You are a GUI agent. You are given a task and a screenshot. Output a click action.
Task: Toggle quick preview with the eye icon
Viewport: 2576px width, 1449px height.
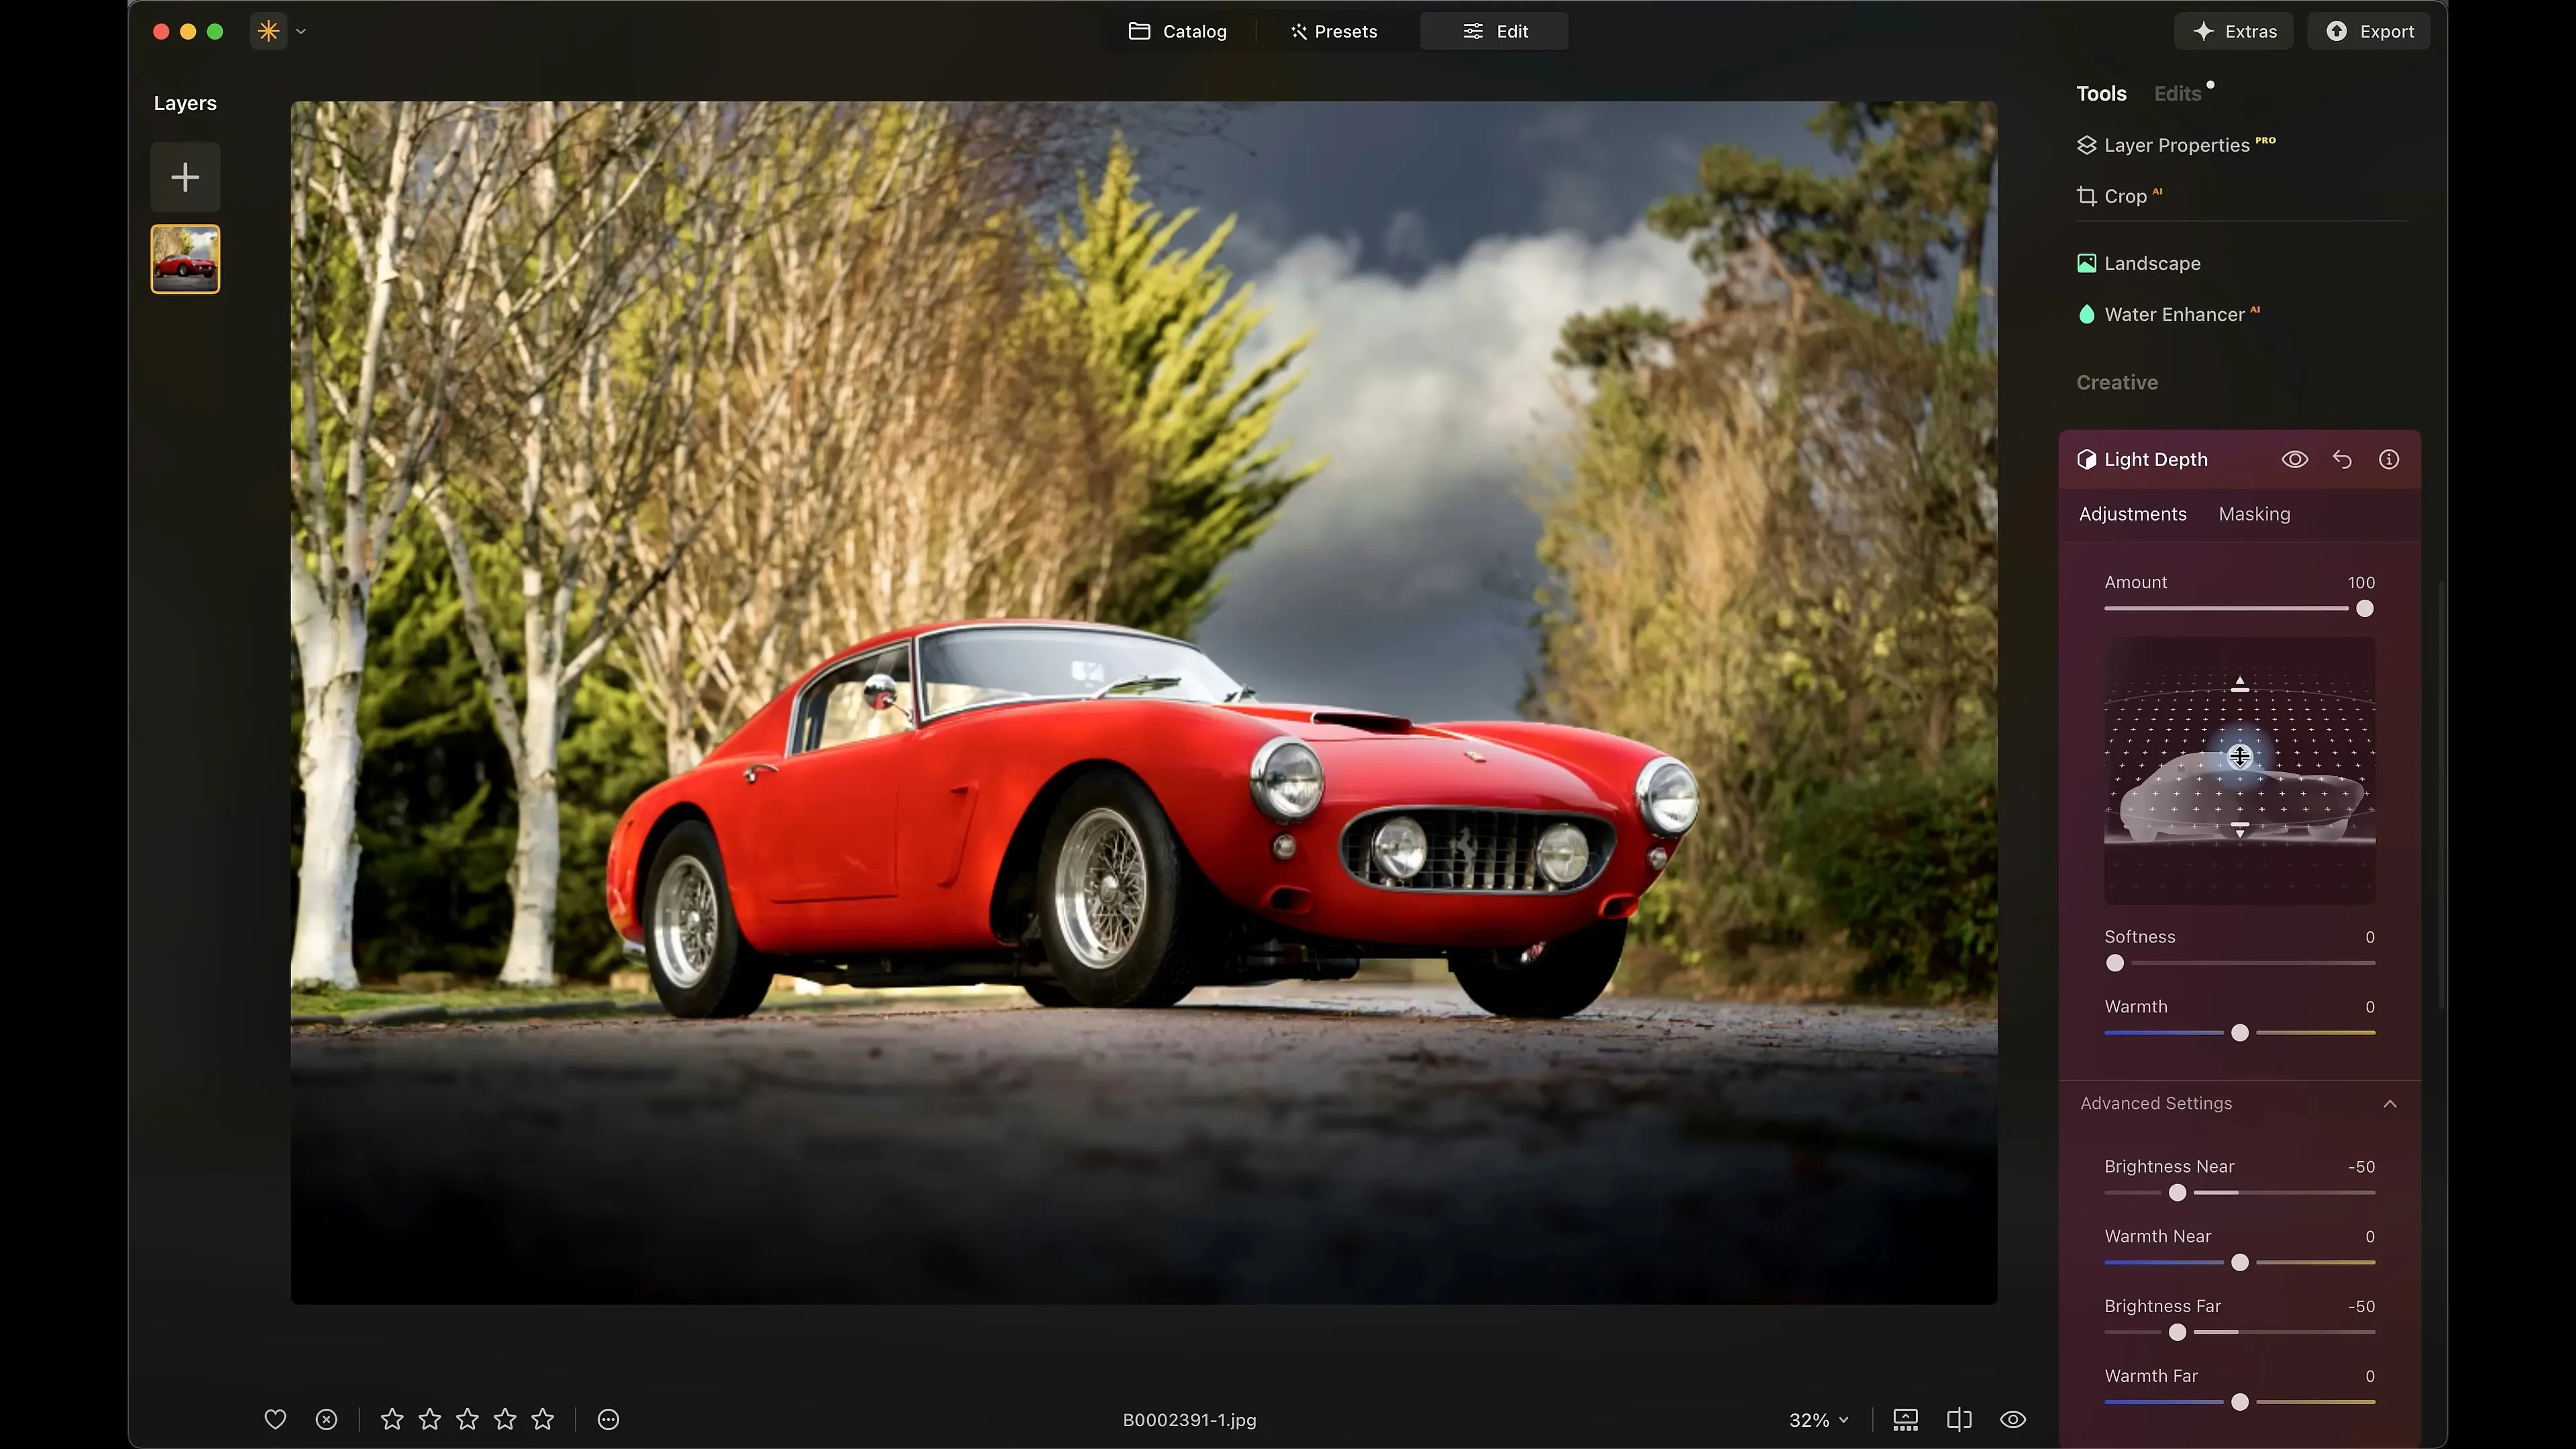tap(2013, 1419)
